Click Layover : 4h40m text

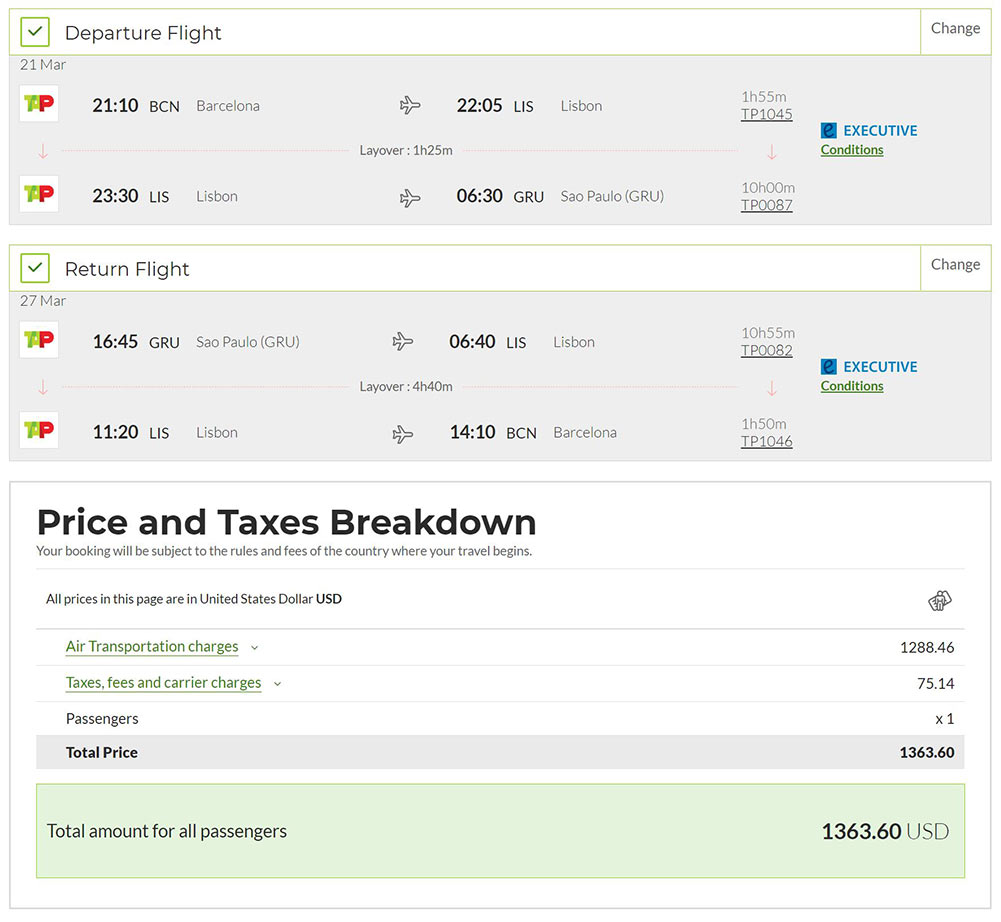(x=406, y=387)
